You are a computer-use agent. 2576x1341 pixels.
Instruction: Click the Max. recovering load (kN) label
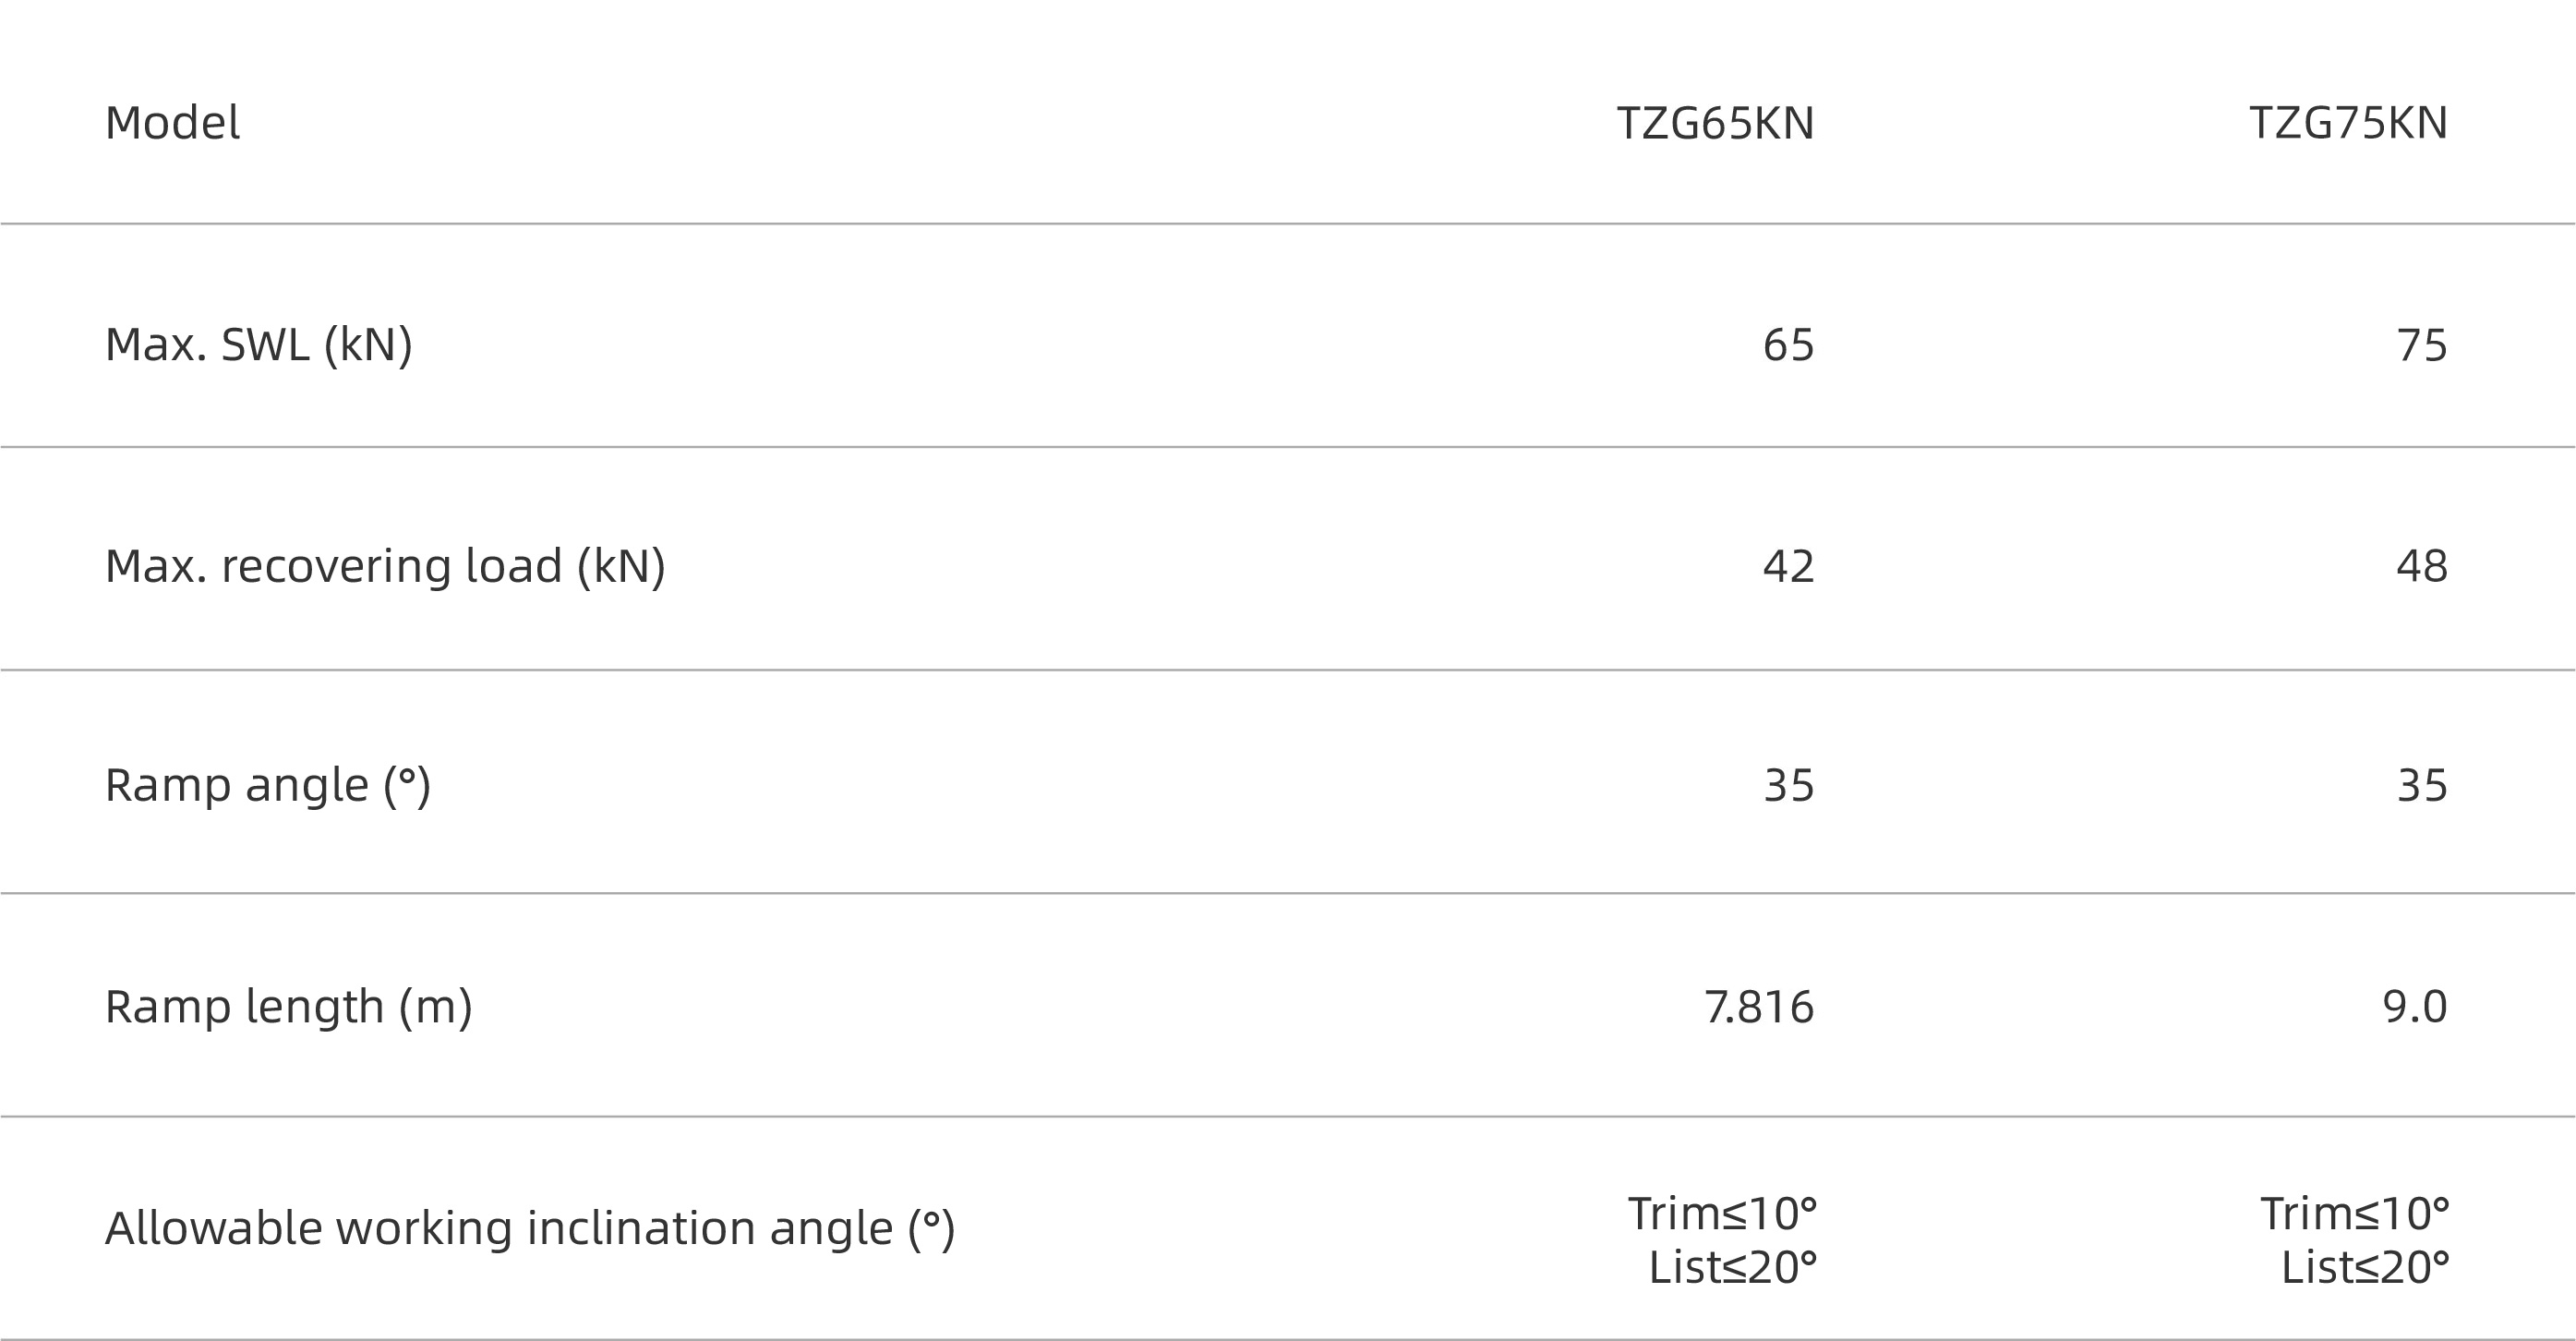[x=385, y=567]
